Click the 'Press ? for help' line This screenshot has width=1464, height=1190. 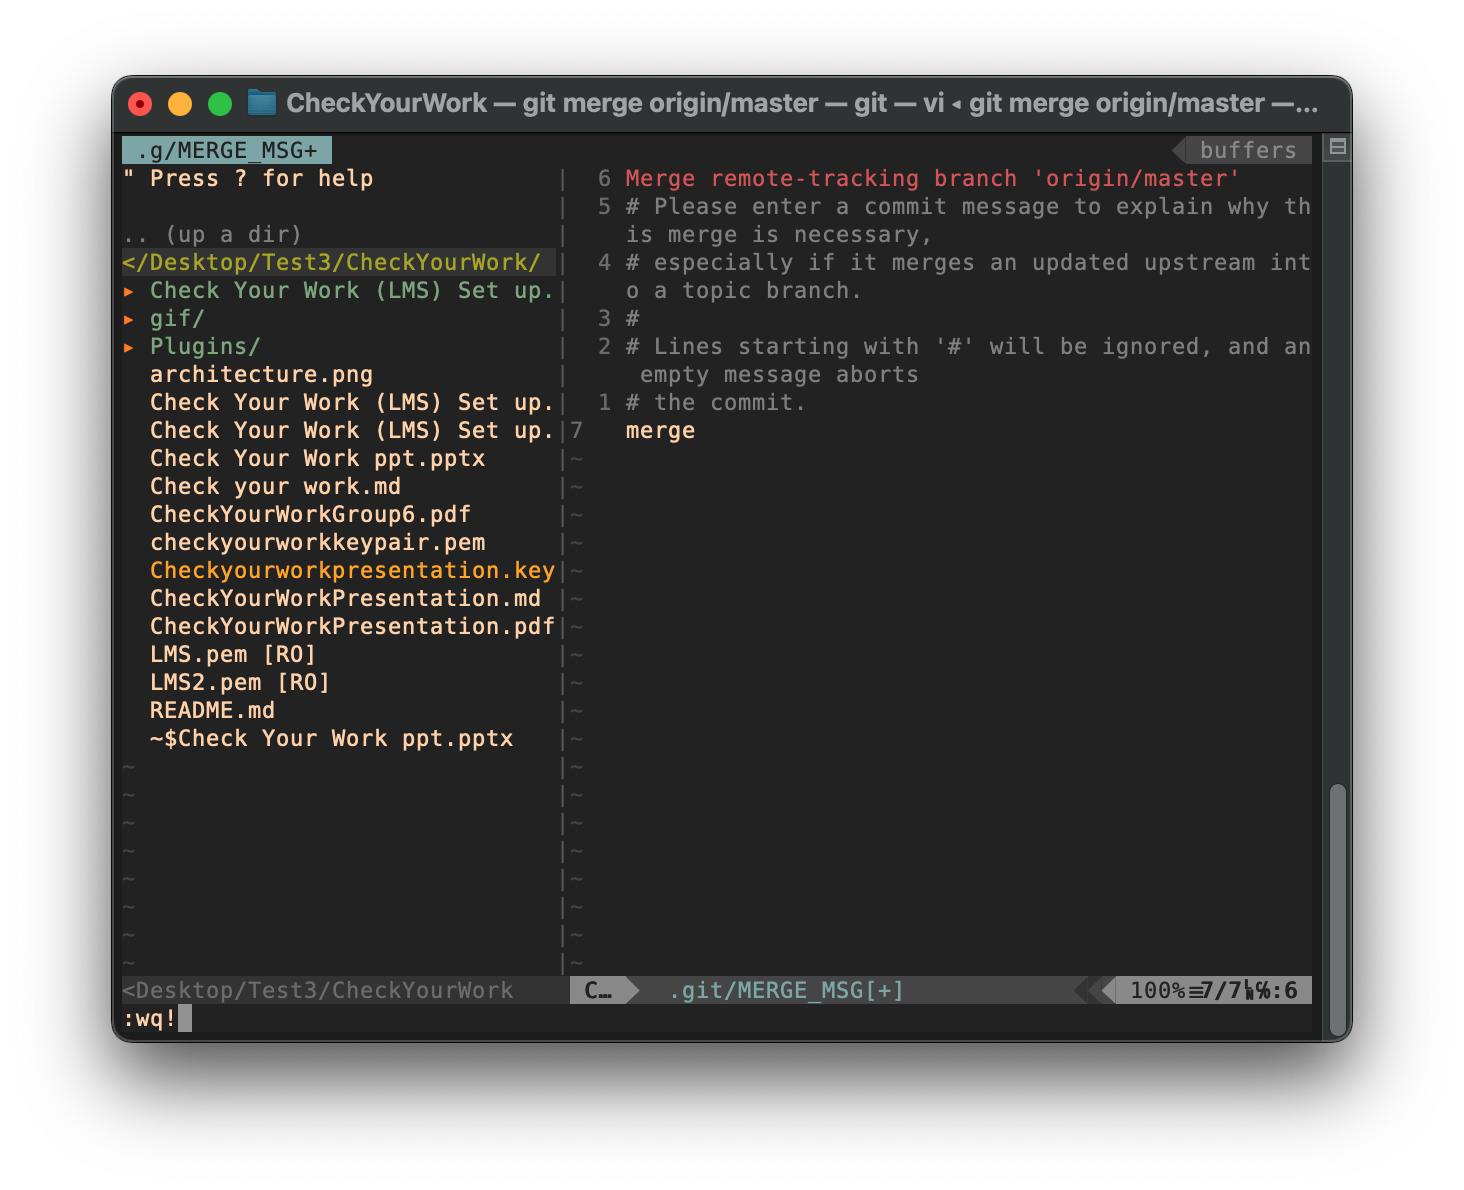(248, 178)
